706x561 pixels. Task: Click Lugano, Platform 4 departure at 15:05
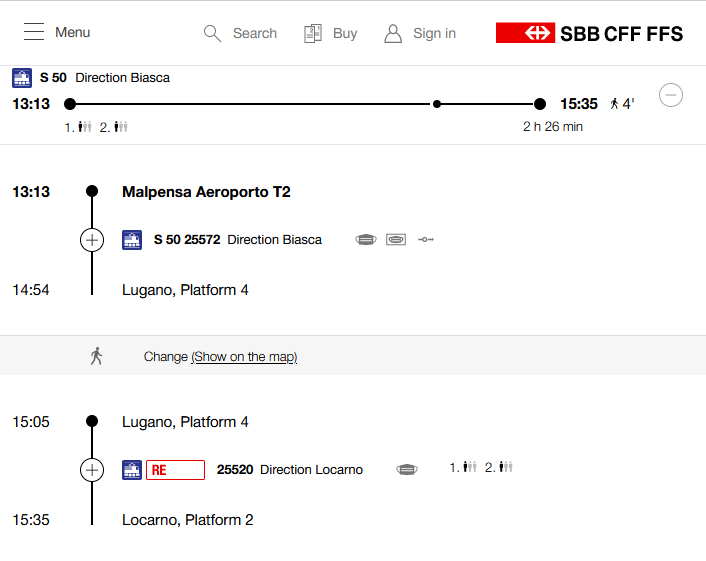(x=185, y=422)
